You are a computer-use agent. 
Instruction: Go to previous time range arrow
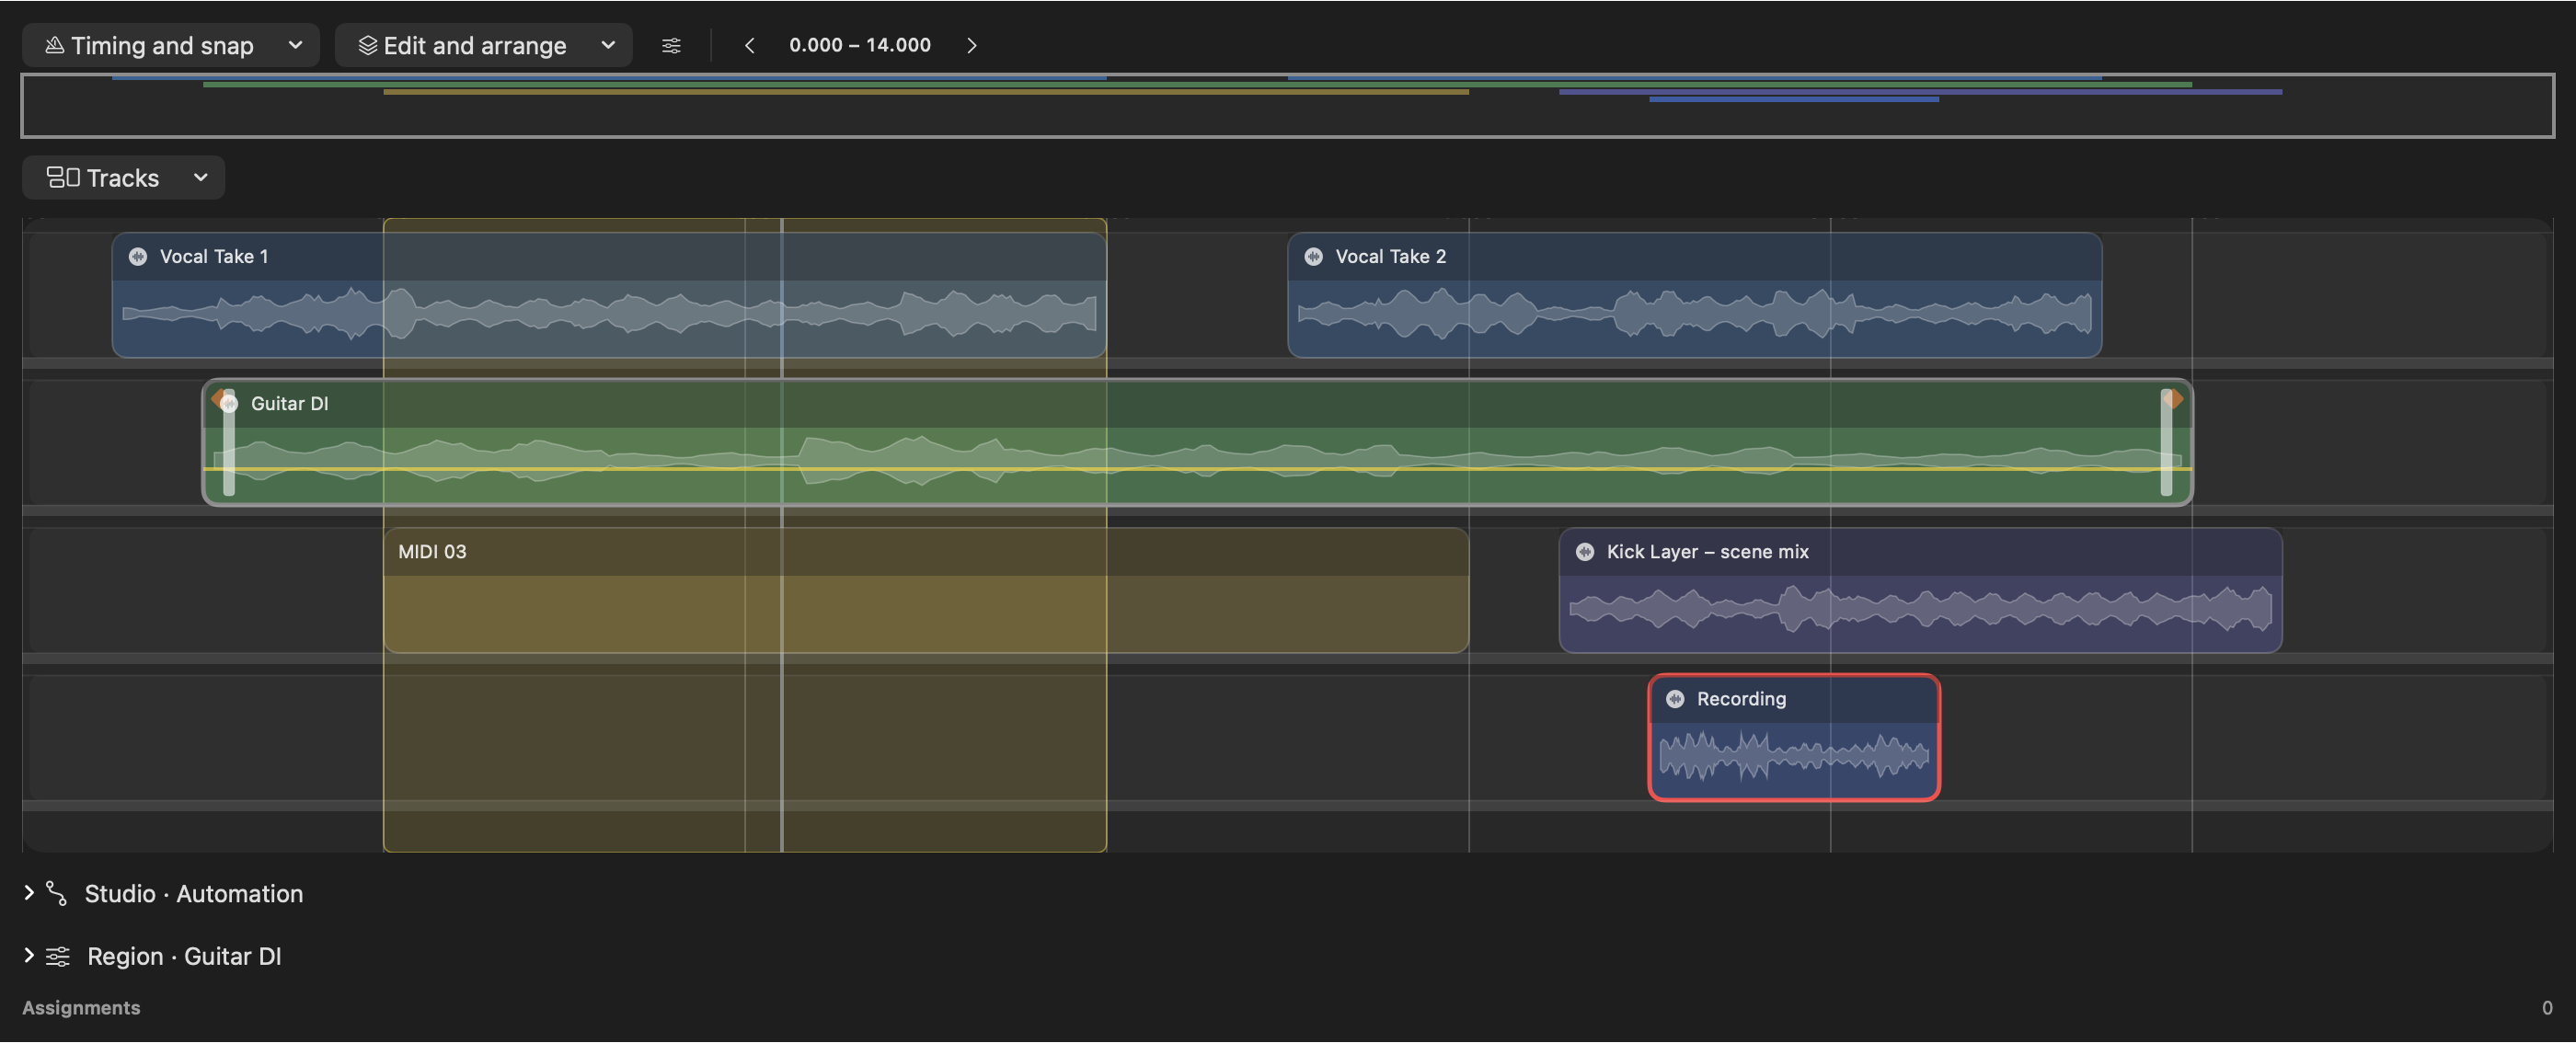click(749, 45)
